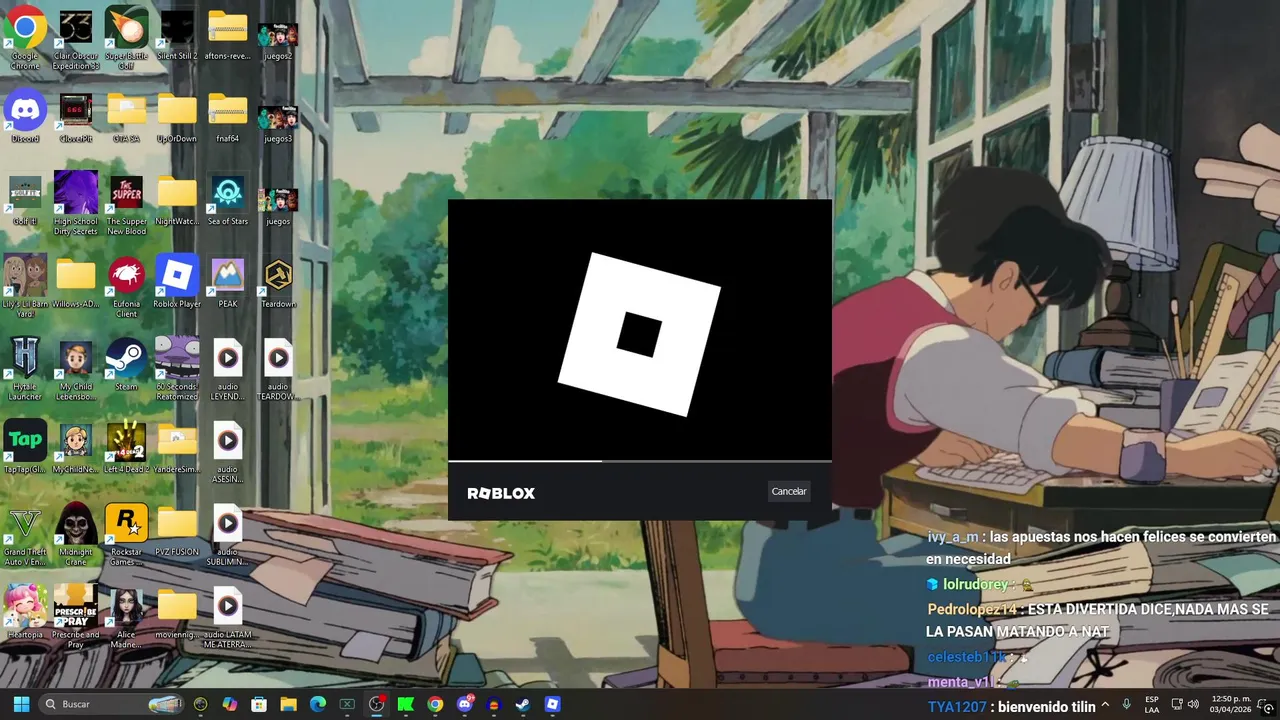Viewport: 1280px width, 720px height.
Task: Cancel the Roblox launcher loading
Action: 789,491
